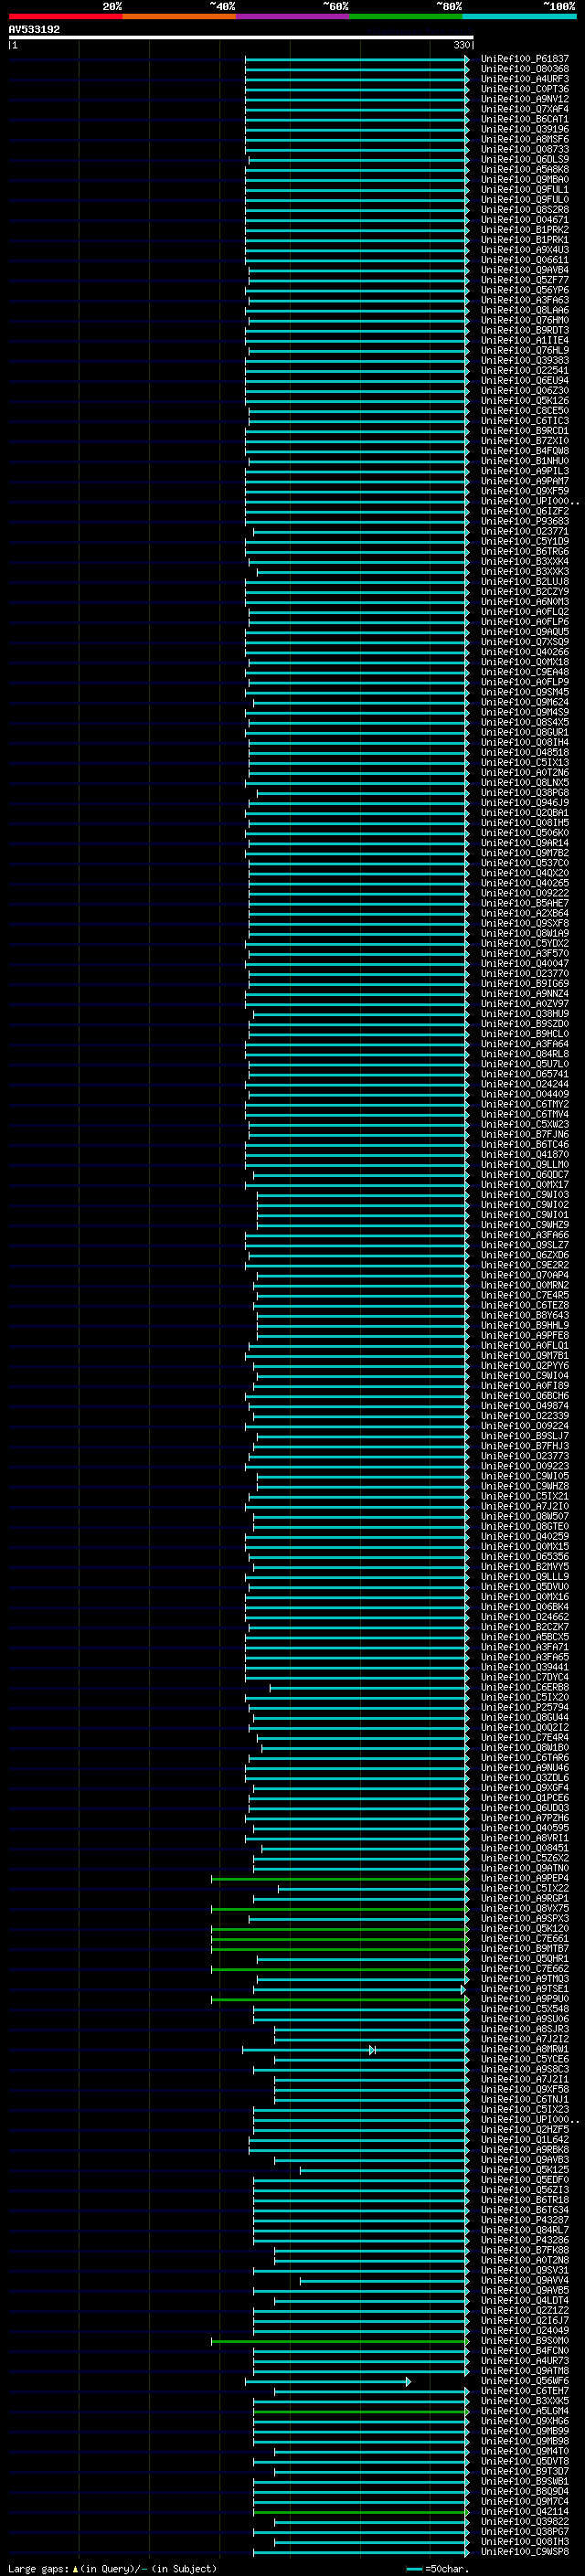Open hit UniRef100_A9NV12
Image resolution: width=585 pixels, height=2576 pixels.
[524, 99]
